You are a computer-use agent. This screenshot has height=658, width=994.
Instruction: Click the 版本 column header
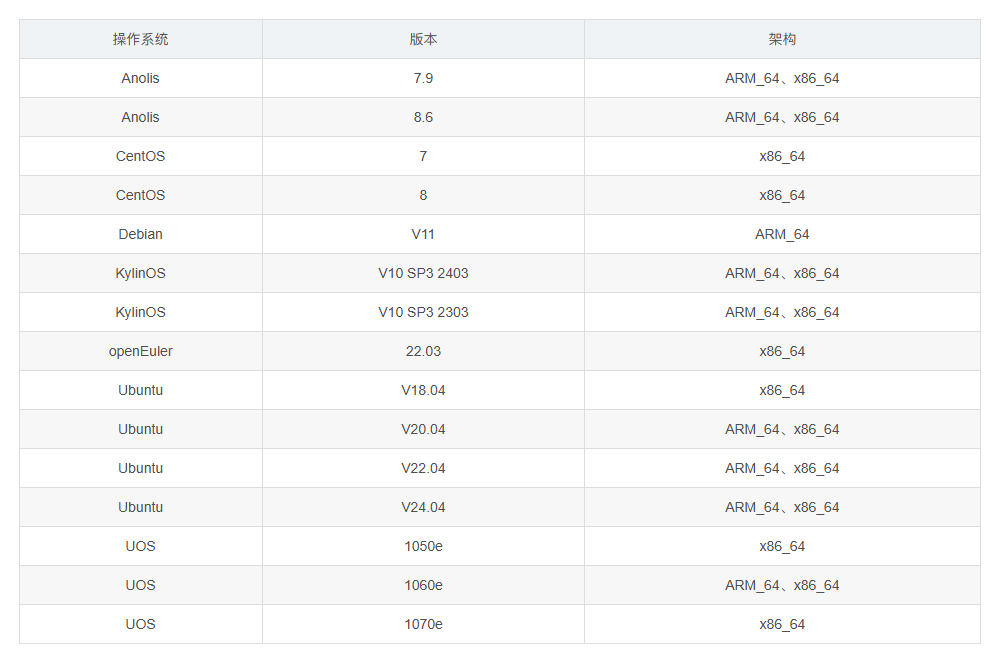click(423, 39)
